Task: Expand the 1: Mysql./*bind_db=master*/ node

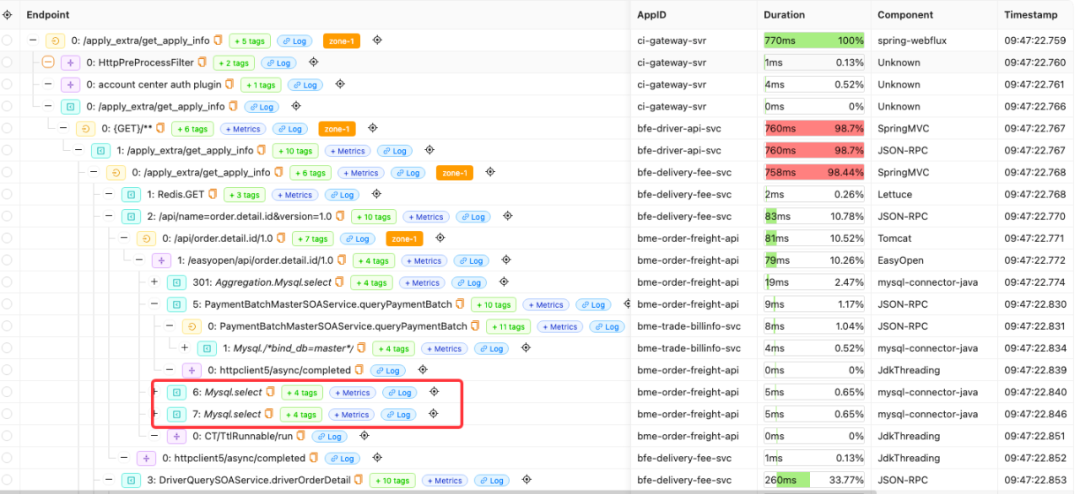Action: click(x=185, y=348)
